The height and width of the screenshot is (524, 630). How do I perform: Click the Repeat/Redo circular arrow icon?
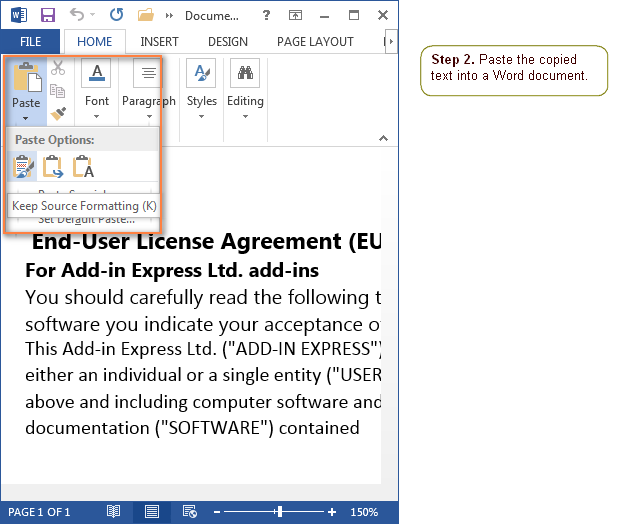coord(117,15)
